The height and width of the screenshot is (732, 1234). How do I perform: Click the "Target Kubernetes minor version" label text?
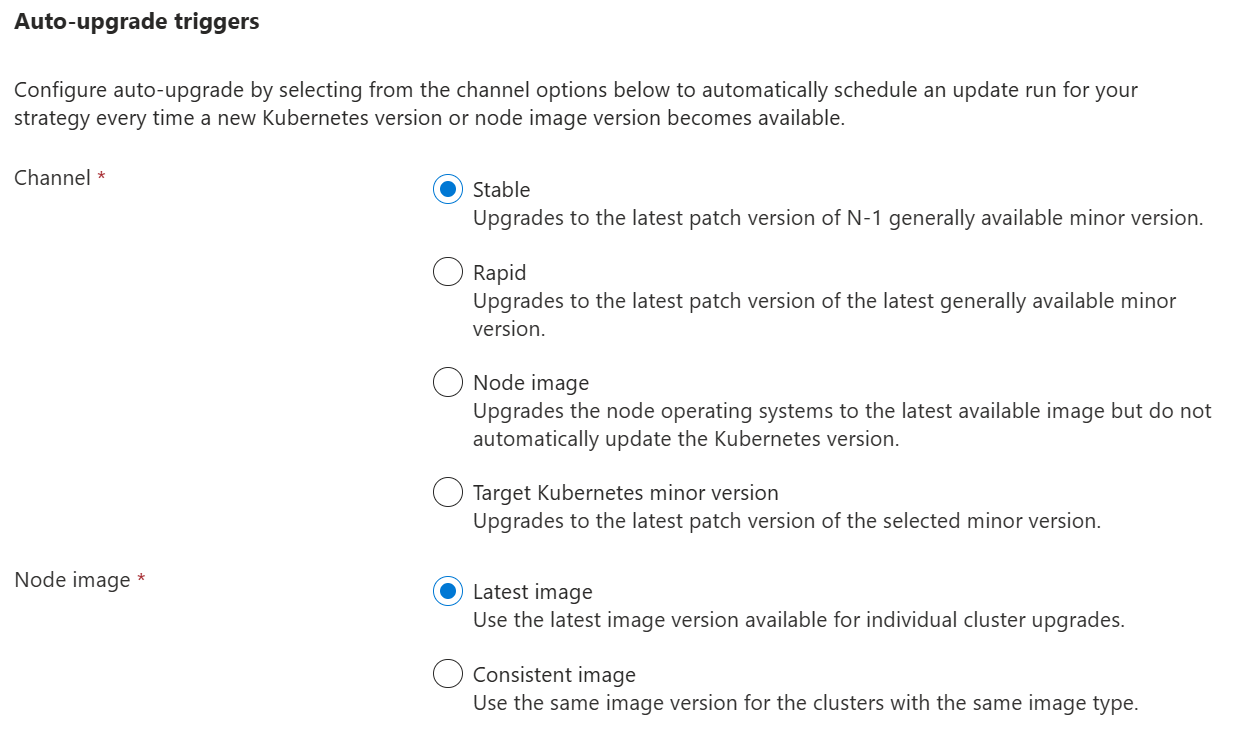[x=625, y=492]
